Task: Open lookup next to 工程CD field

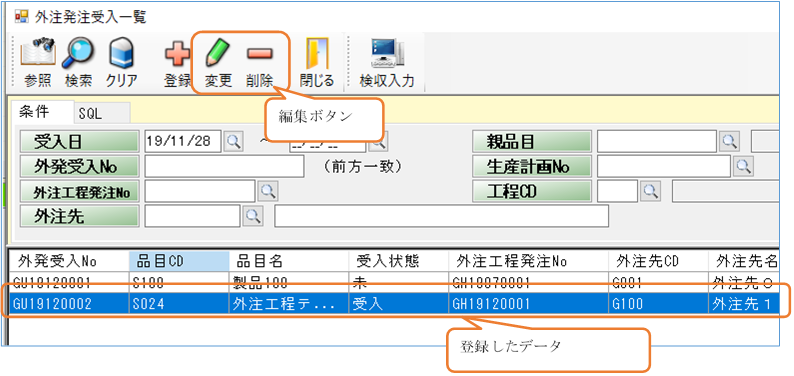Action: pos(650,191)
